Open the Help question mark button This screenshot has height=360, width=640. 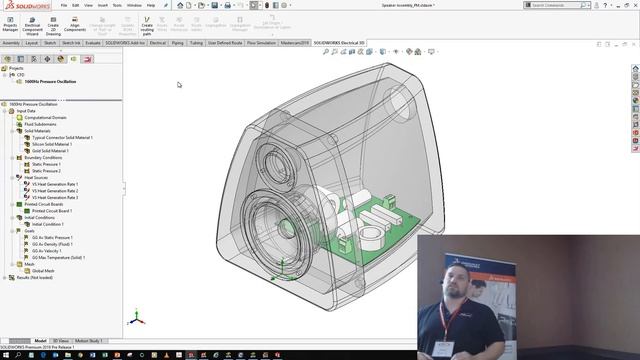point(605,5)
